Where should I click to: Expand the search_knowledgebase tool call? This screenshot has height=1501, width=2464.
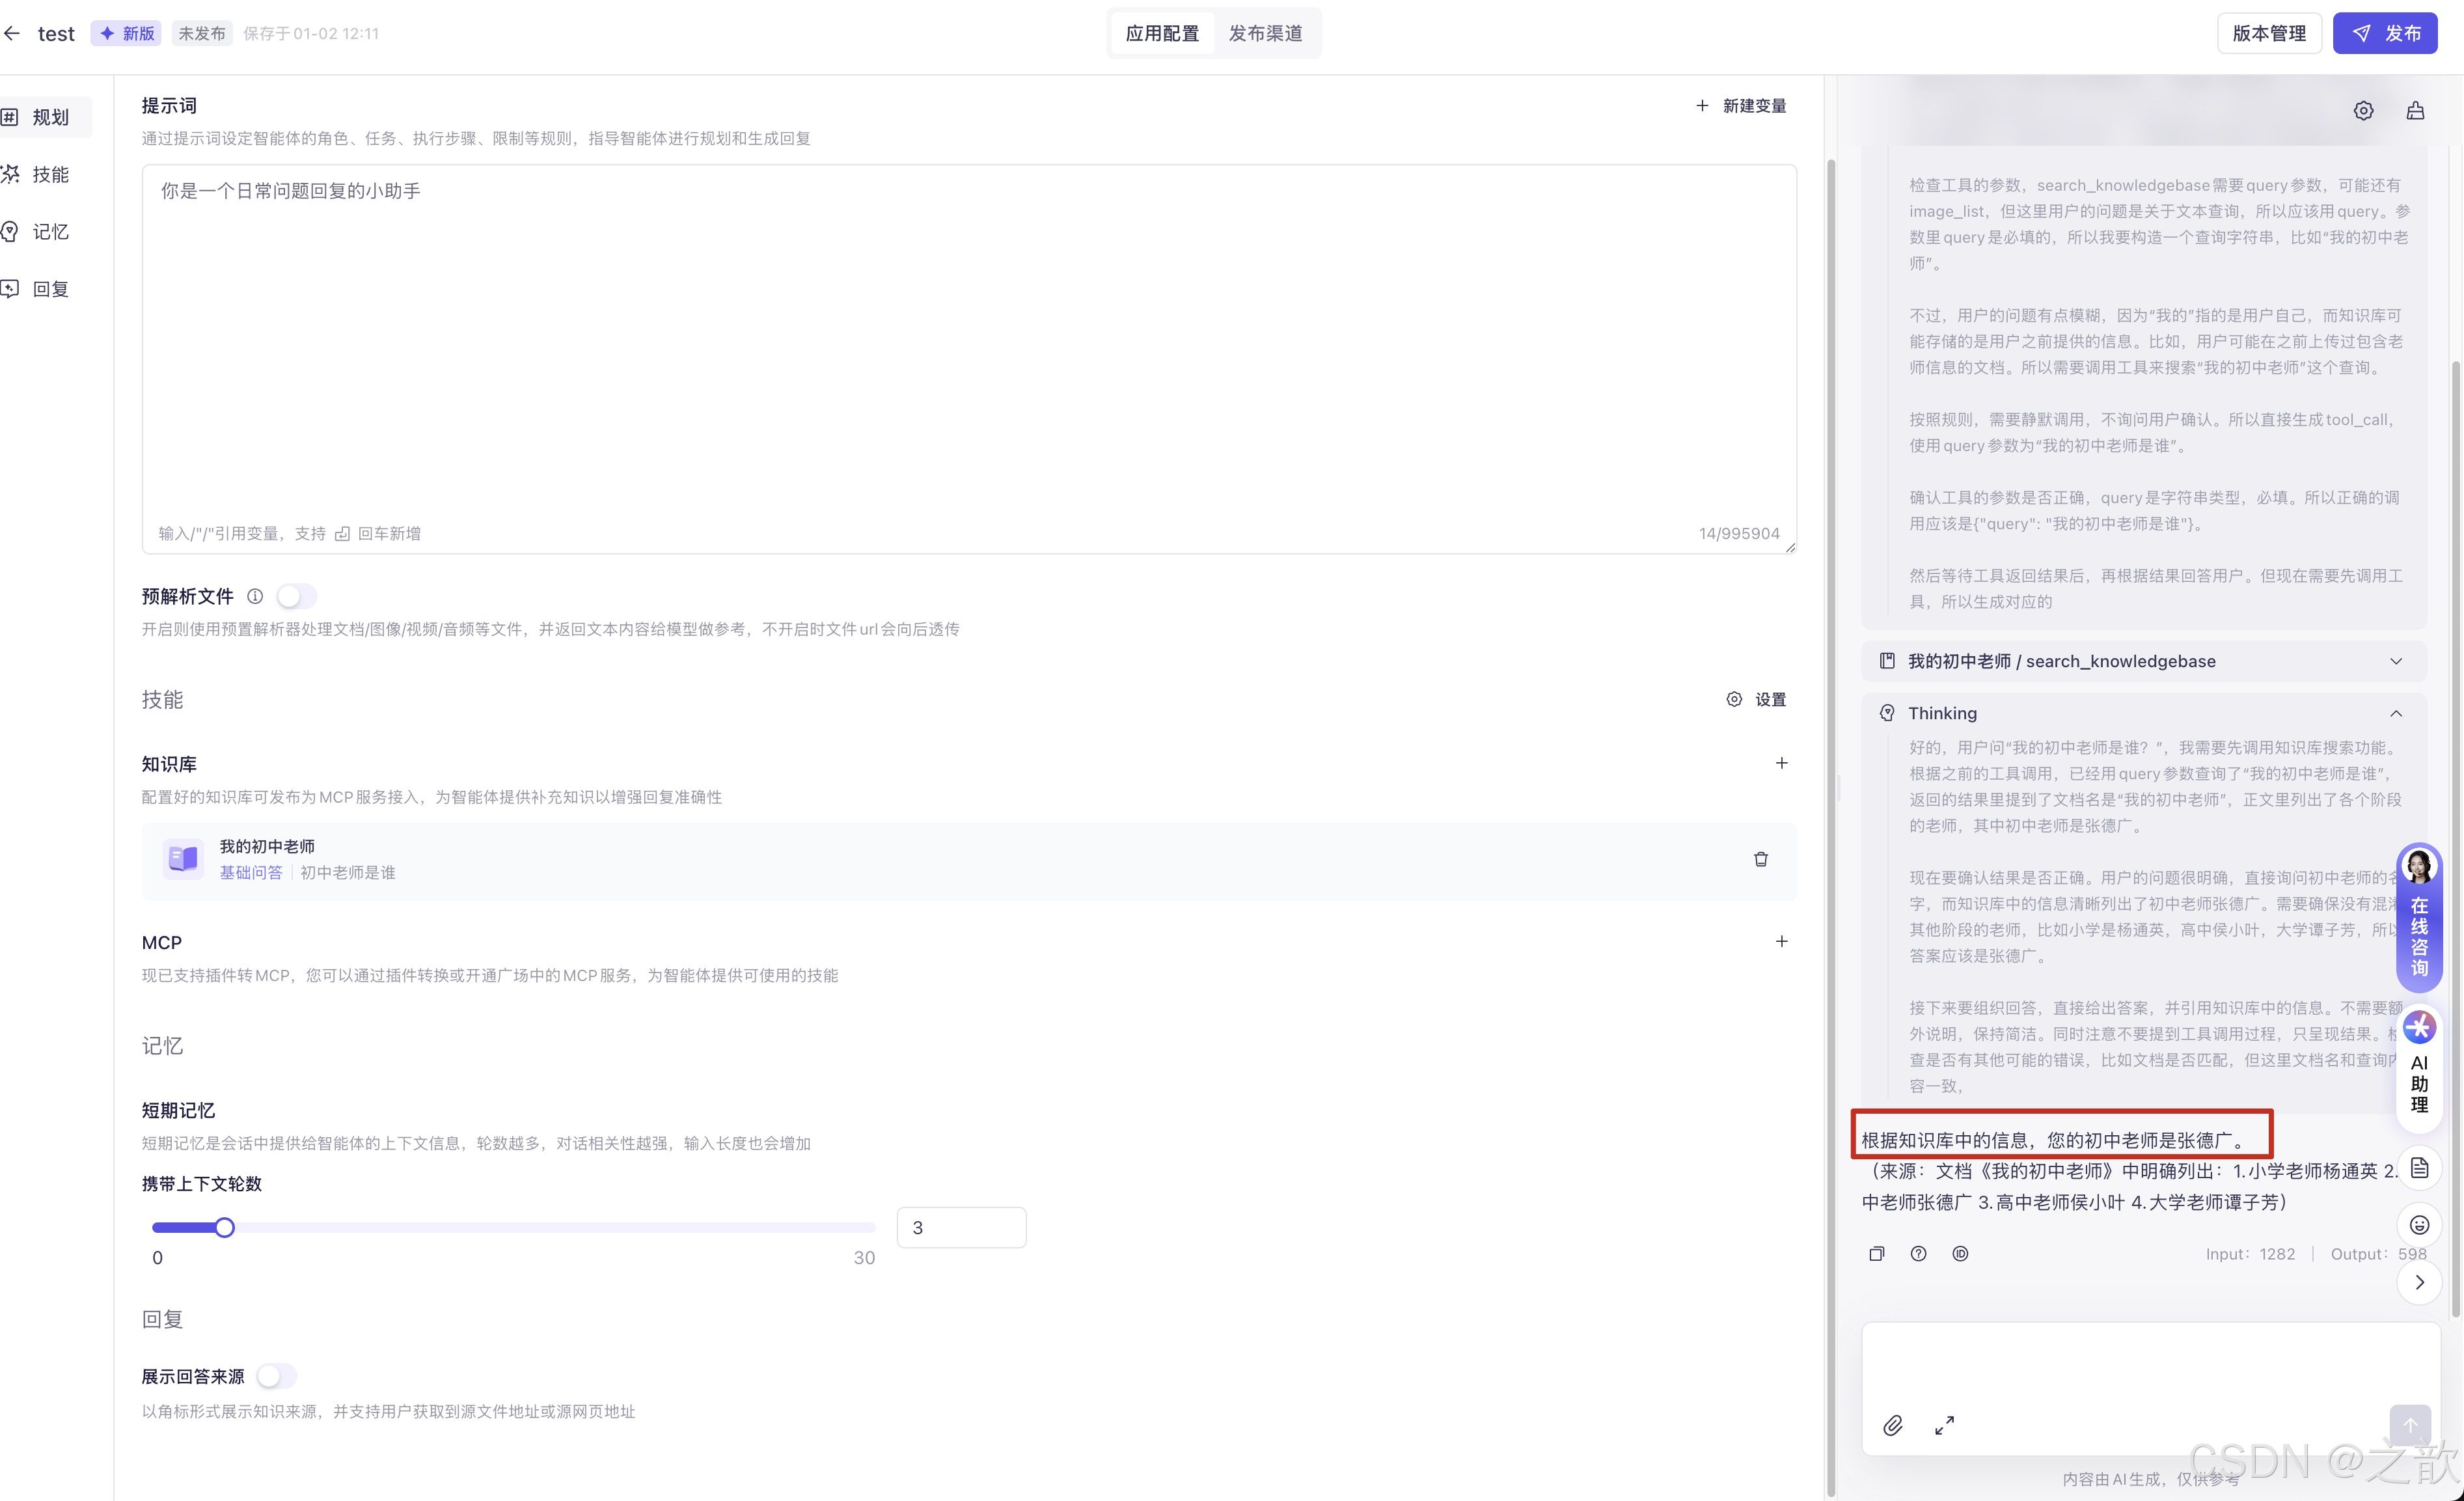2396,661
